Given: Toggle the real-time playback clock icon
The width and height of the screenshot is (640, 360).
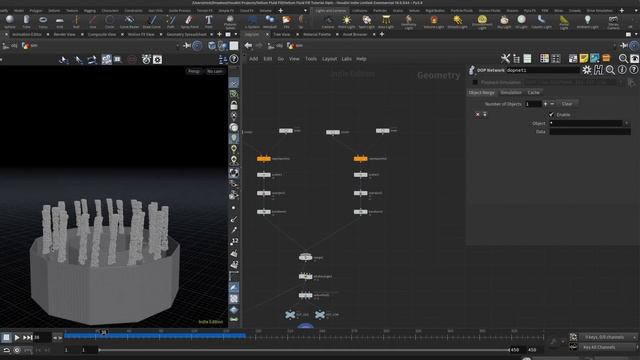Looking at the screenshot, I should click(17, 350).
